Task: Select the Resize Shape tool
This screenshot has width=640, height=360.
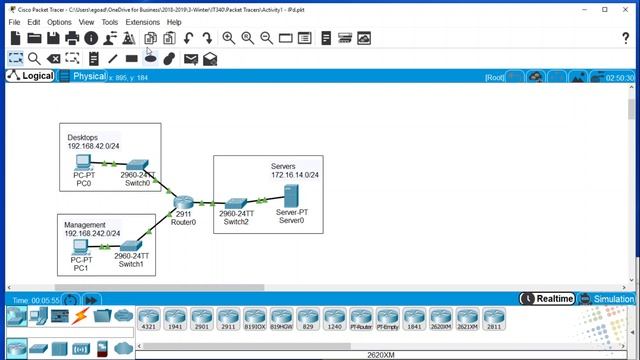Action: point(72,58)
